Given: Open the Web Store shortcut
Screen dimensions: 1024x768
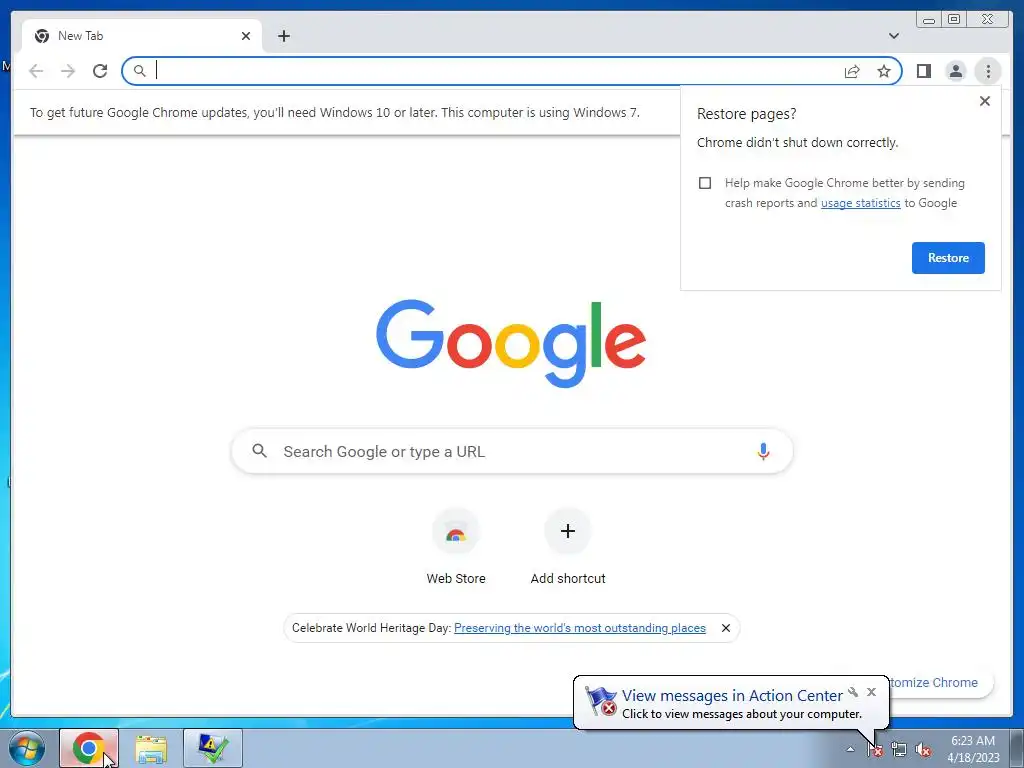Looking at the screenshot, I should [x=456, y=547].
